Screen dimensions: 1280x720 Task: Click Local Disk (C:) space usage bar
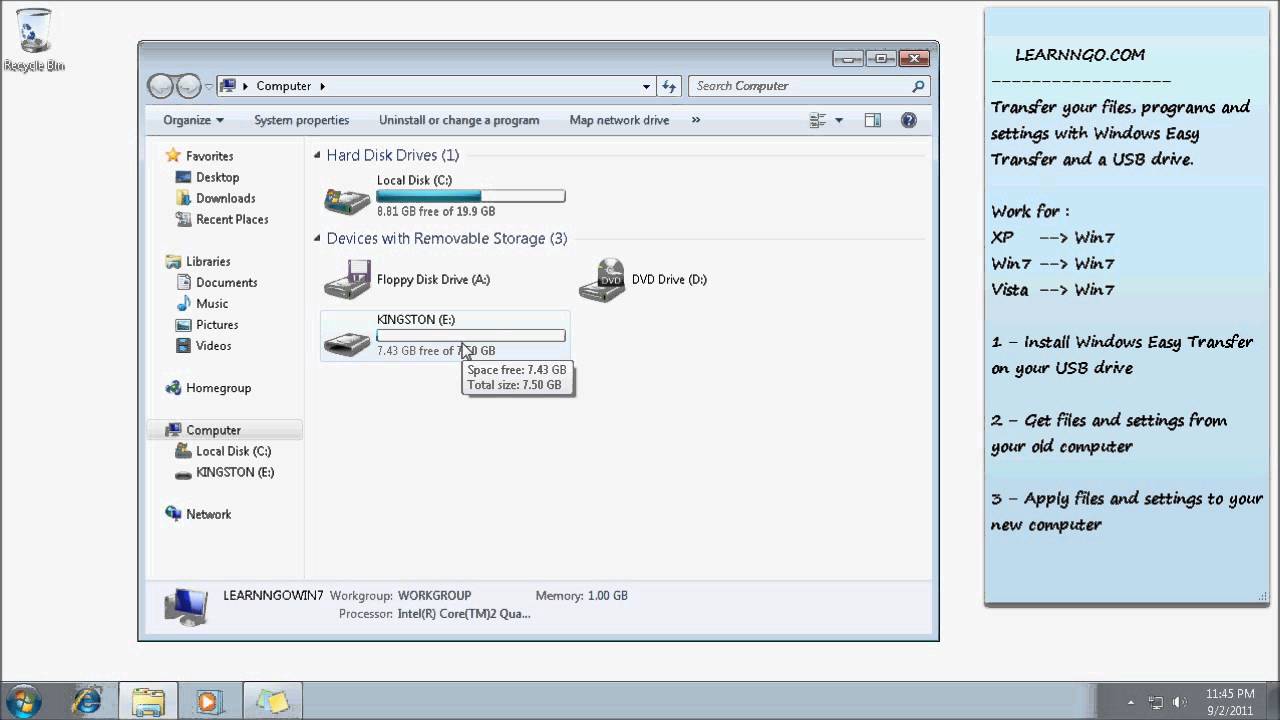[470, 196]
